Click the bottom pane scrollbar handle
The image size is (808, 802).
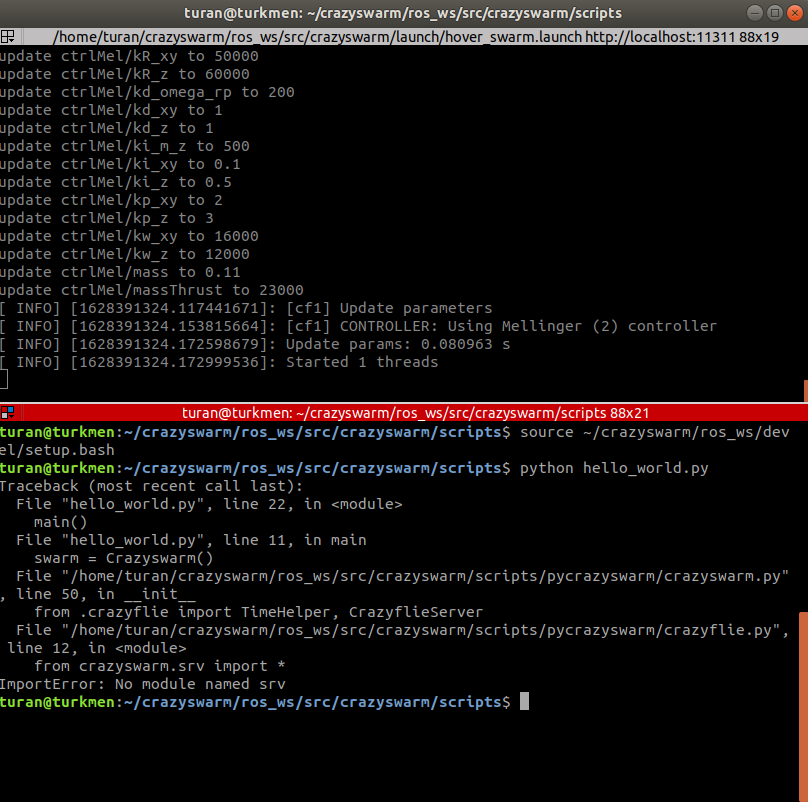(803, 706)
